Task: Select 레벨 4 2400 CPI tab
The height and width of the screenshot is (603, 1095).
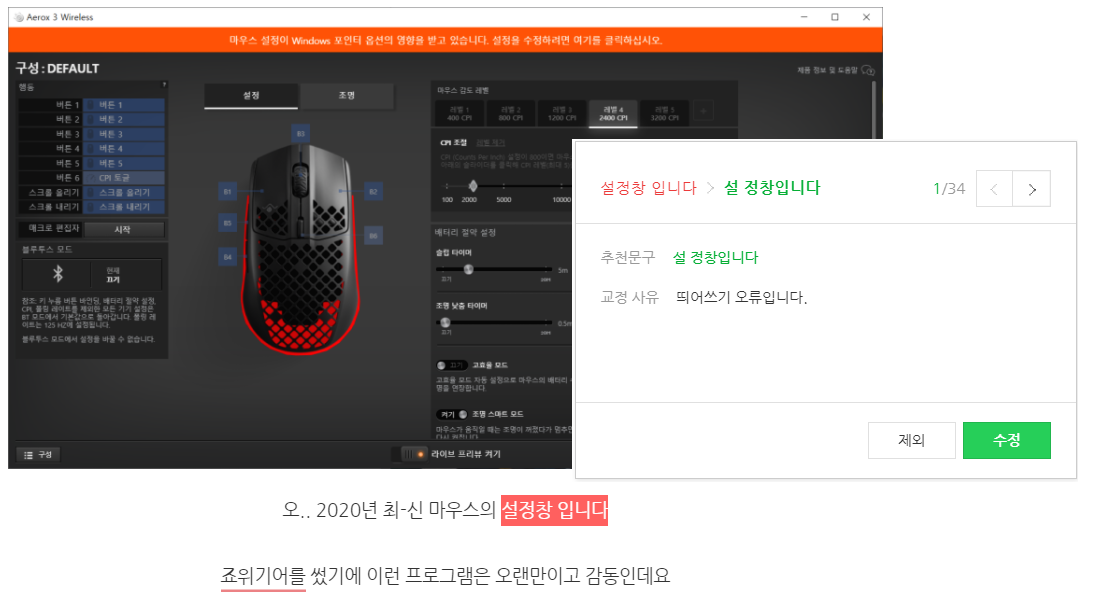Action: pyautogui.click(x=613, y=113)
